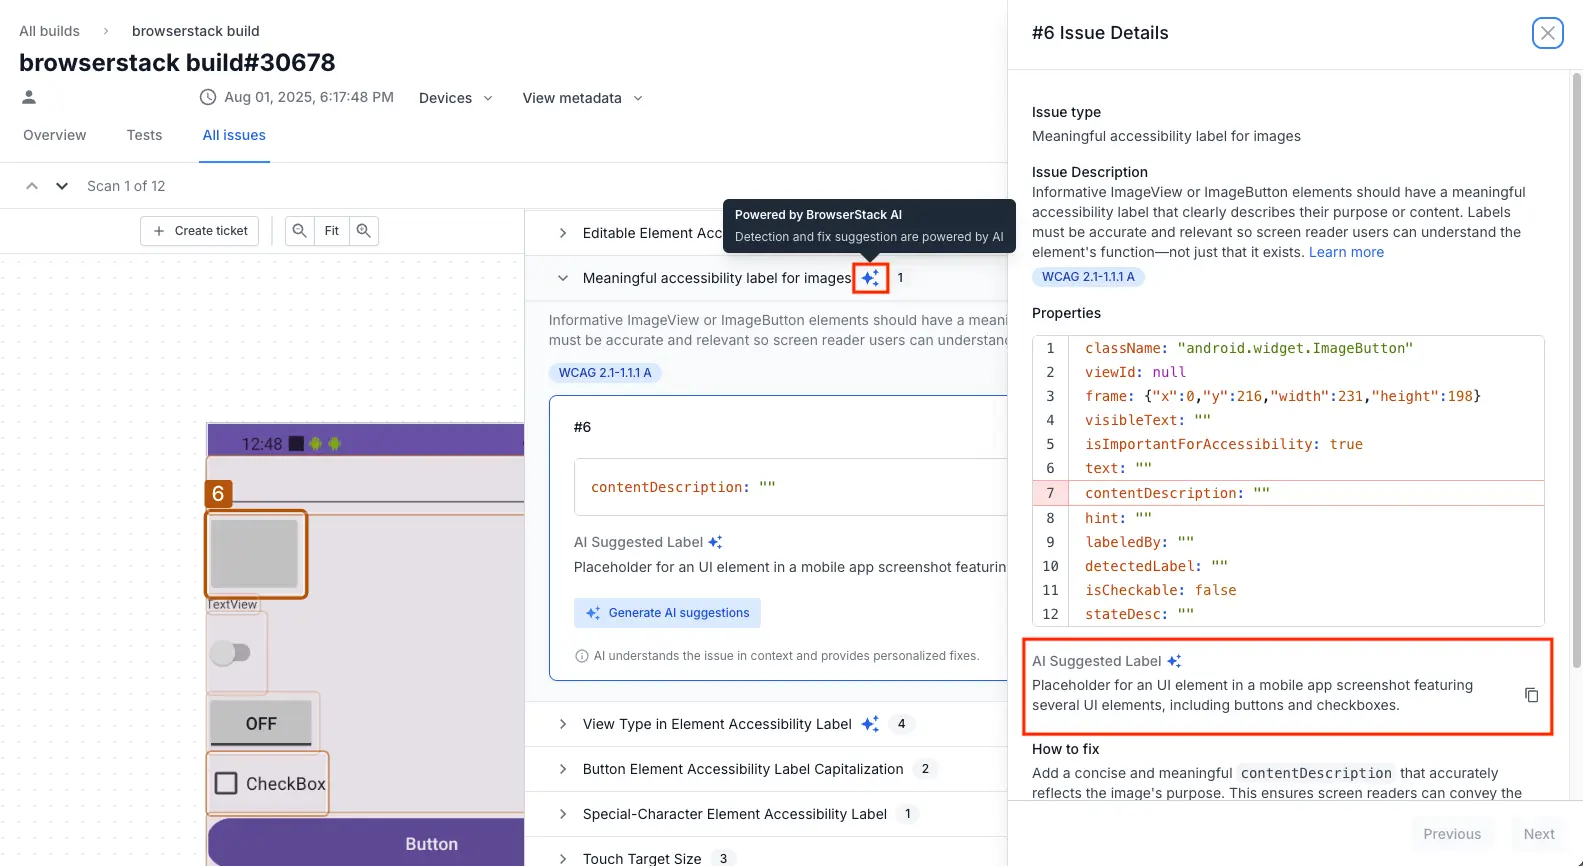Click the zoom out magnifier icon
The width and height of the screenshot is (1583, 866).
coord(299,231)
